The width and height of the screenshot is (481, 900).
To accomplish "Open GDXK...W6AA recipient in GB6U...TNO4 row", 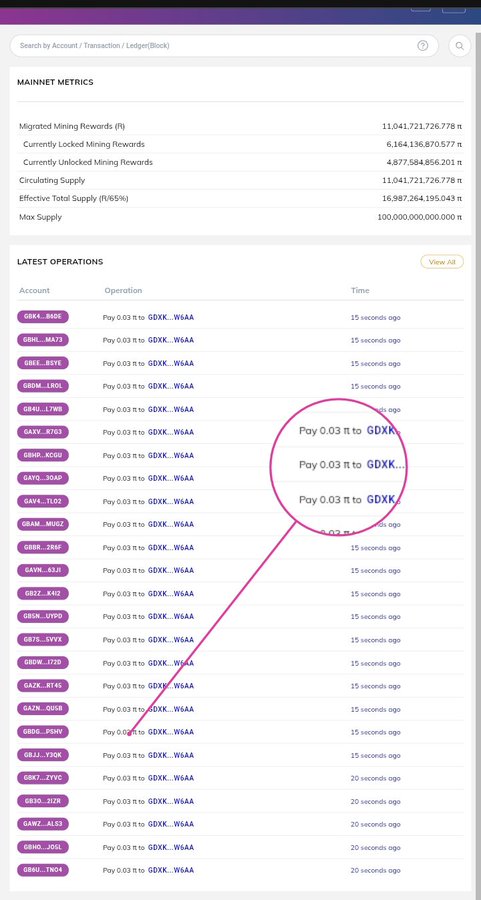I will tap(170, 870).
